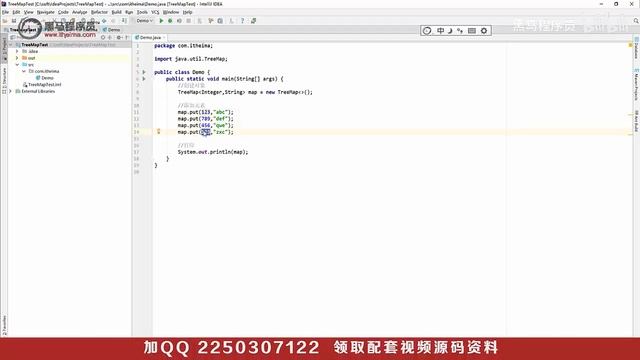Select the Demo class in project tree
The width and height of the screenshot is (640, 360).
(47, 78)
